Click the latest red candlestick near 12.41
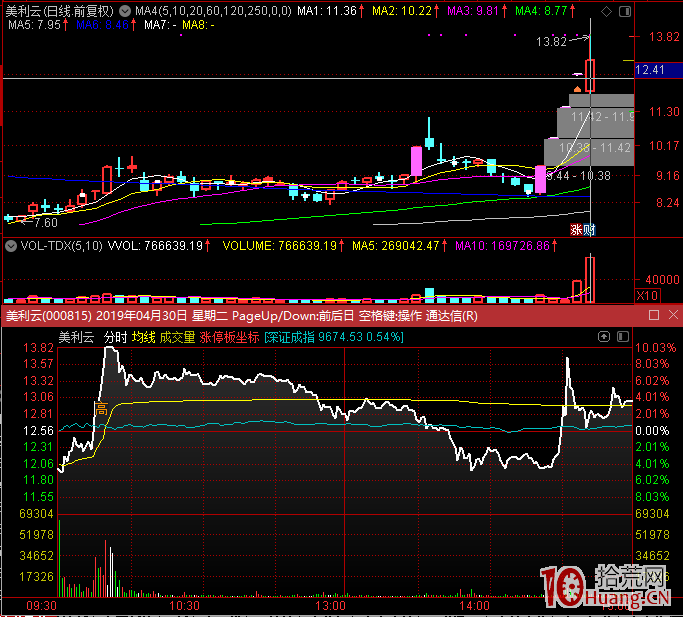The width and height of the screenshot is (683, 617). click(590, 76)
